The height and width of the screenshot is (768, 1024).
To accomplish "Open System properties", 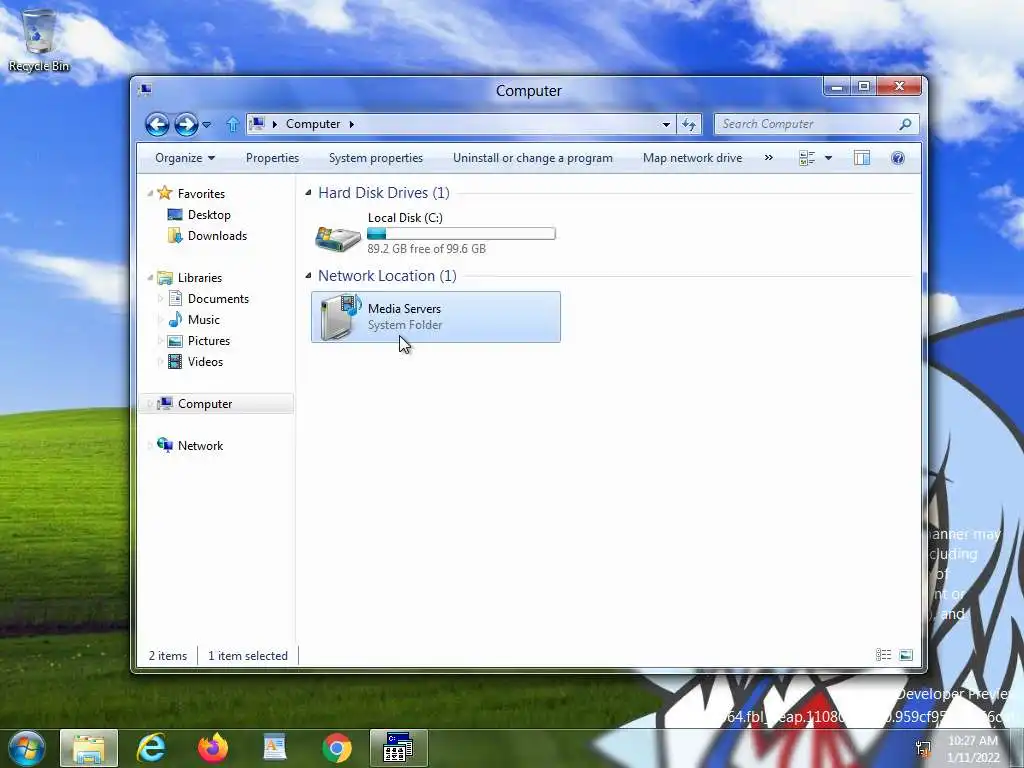I will click(x=376, y=158).
